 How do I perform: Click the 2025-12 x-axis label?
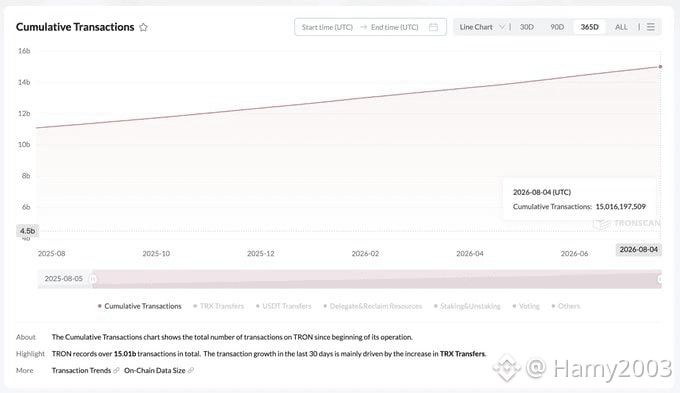click(261, 253)
